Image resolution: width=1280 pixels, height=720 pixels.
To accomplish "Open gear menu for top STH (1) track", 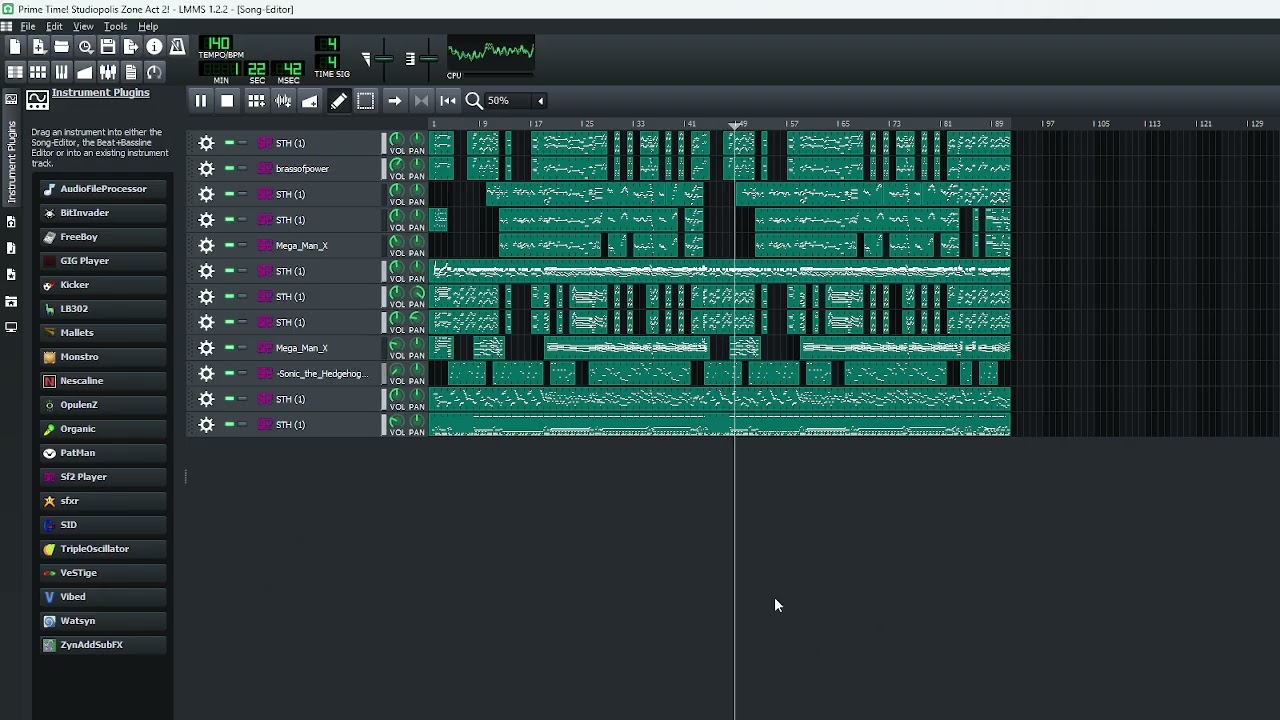I will point(206,143).
